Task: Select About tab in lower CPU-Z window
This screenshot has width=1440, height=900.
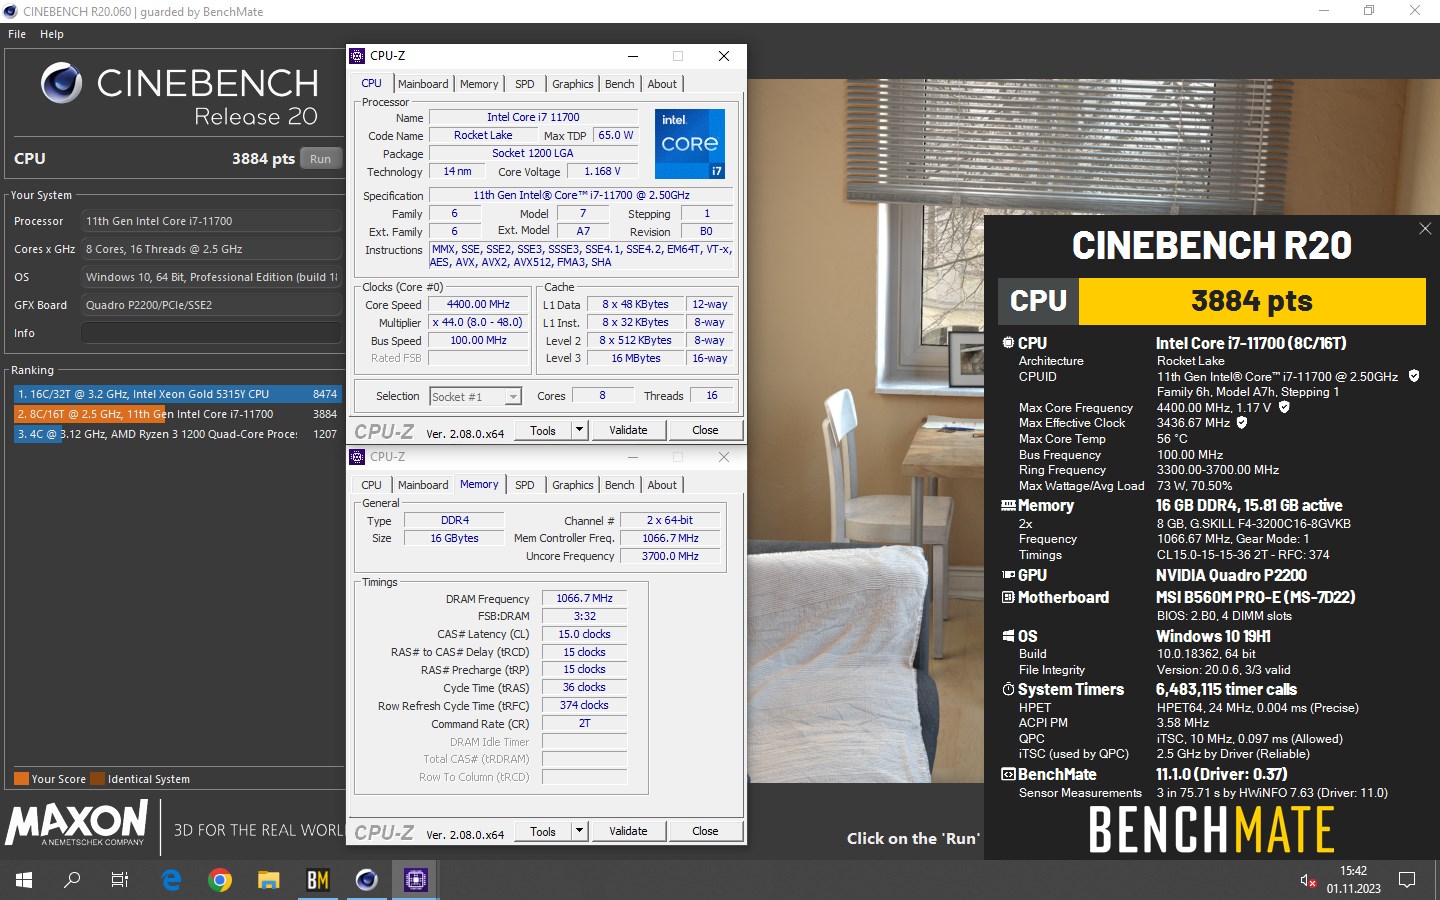Action: pyautogui.click(x=662, y=485)
